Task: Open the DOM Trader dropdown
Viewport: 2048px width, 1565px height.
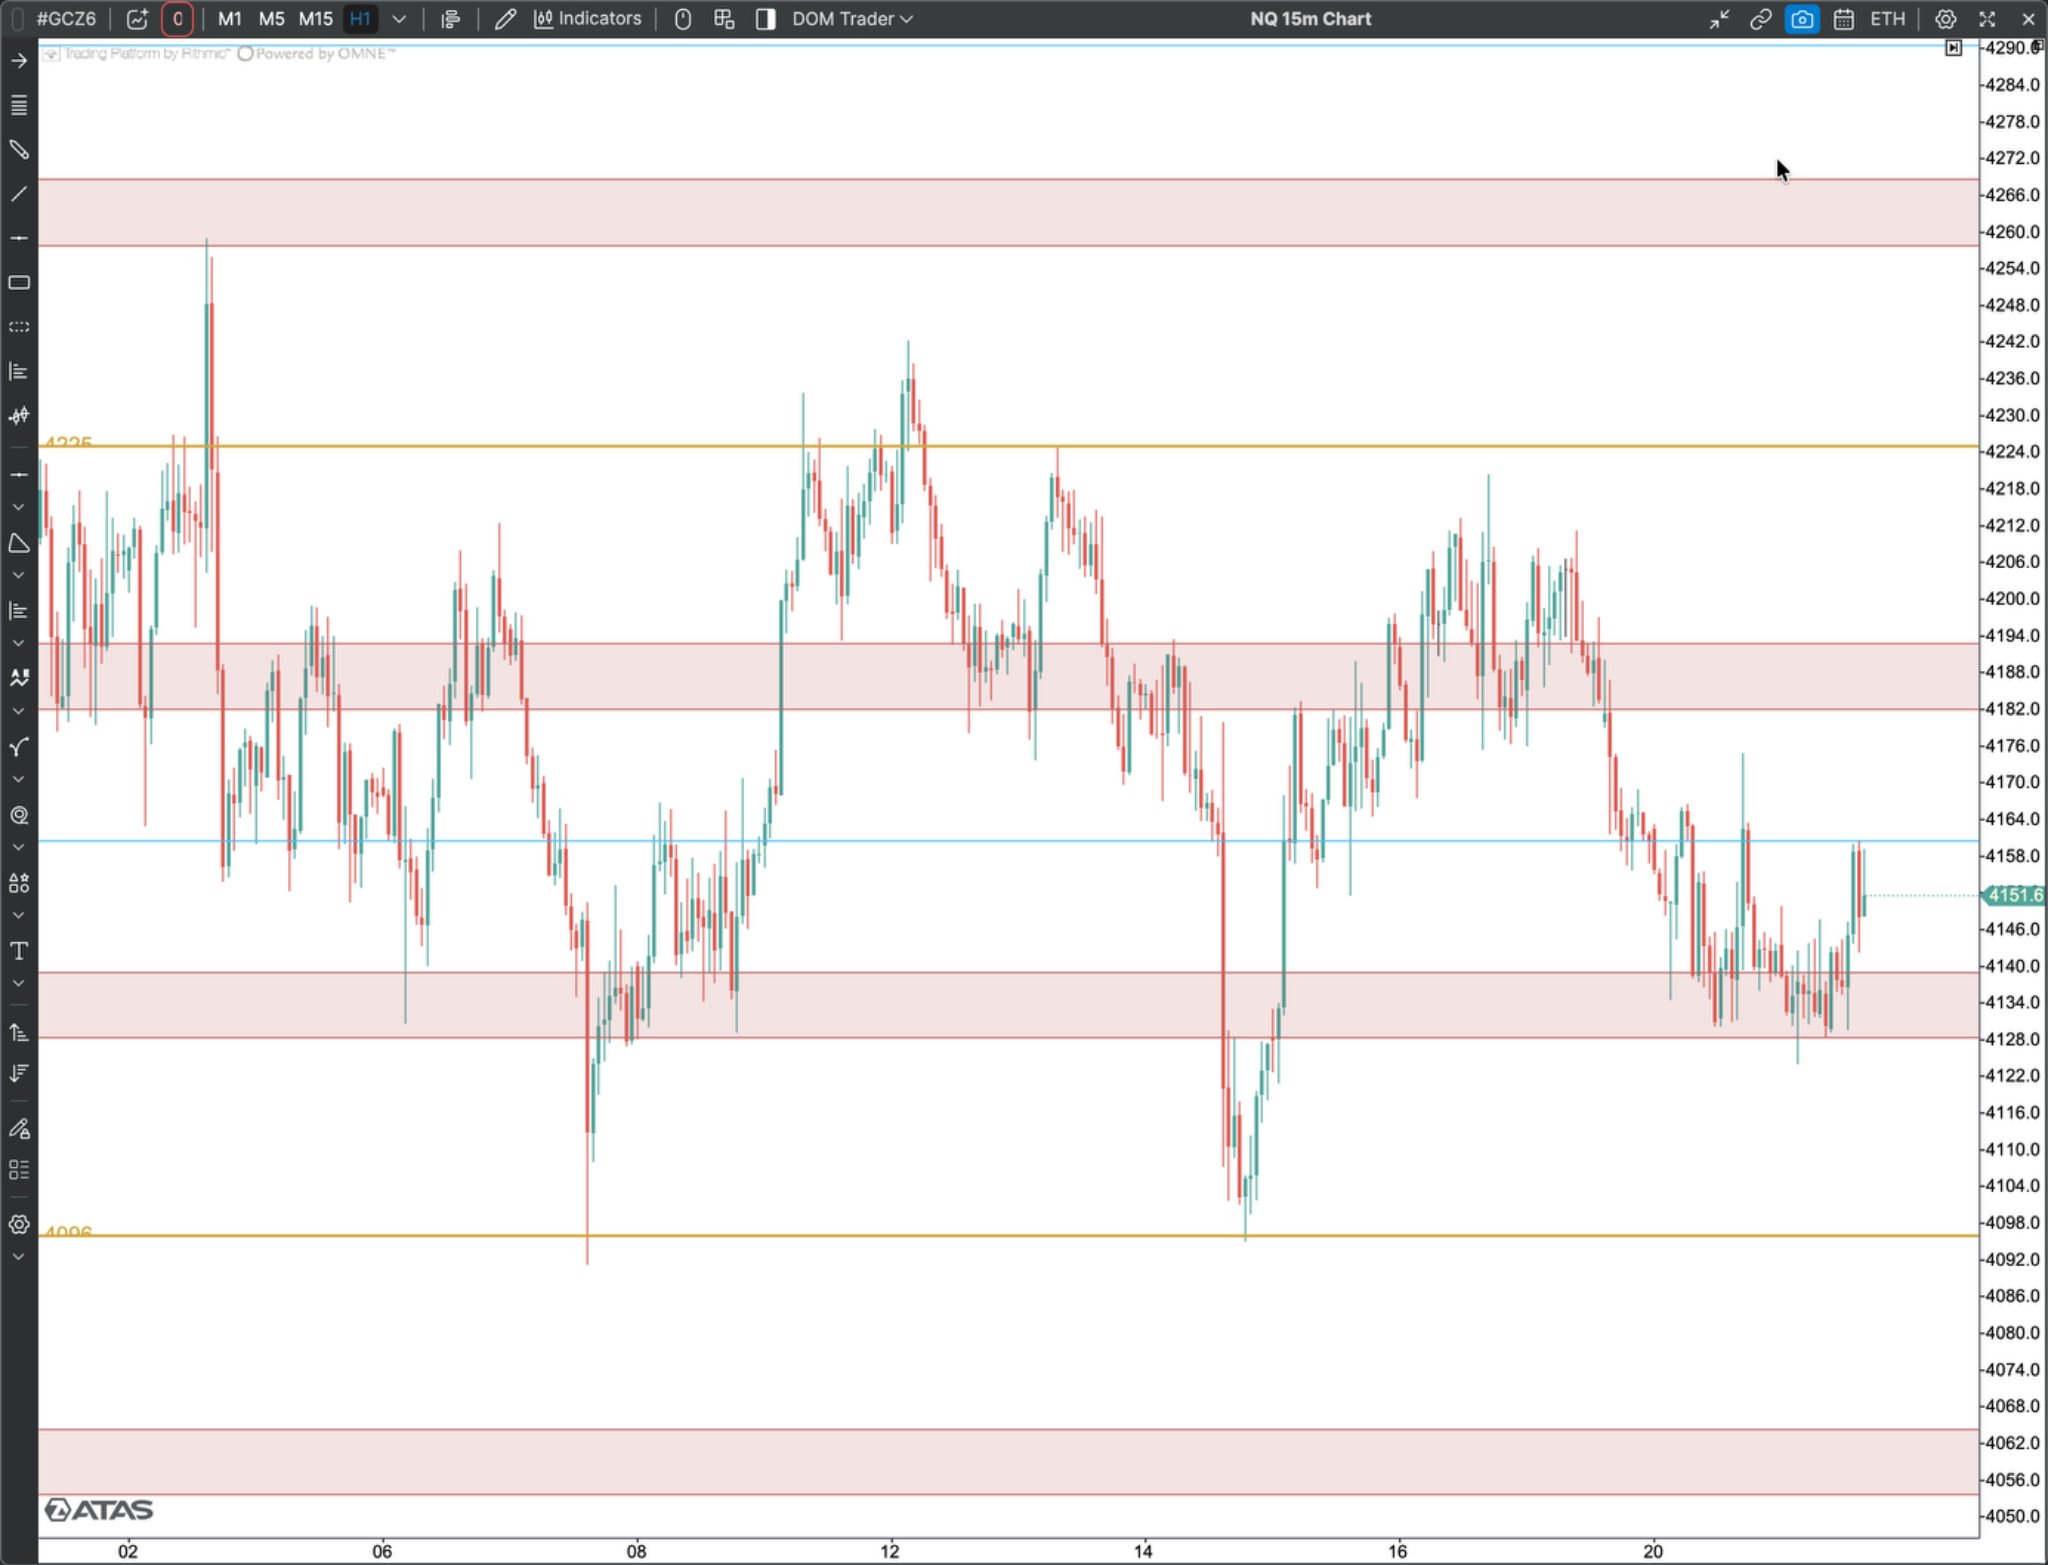Action: (852, 19)
